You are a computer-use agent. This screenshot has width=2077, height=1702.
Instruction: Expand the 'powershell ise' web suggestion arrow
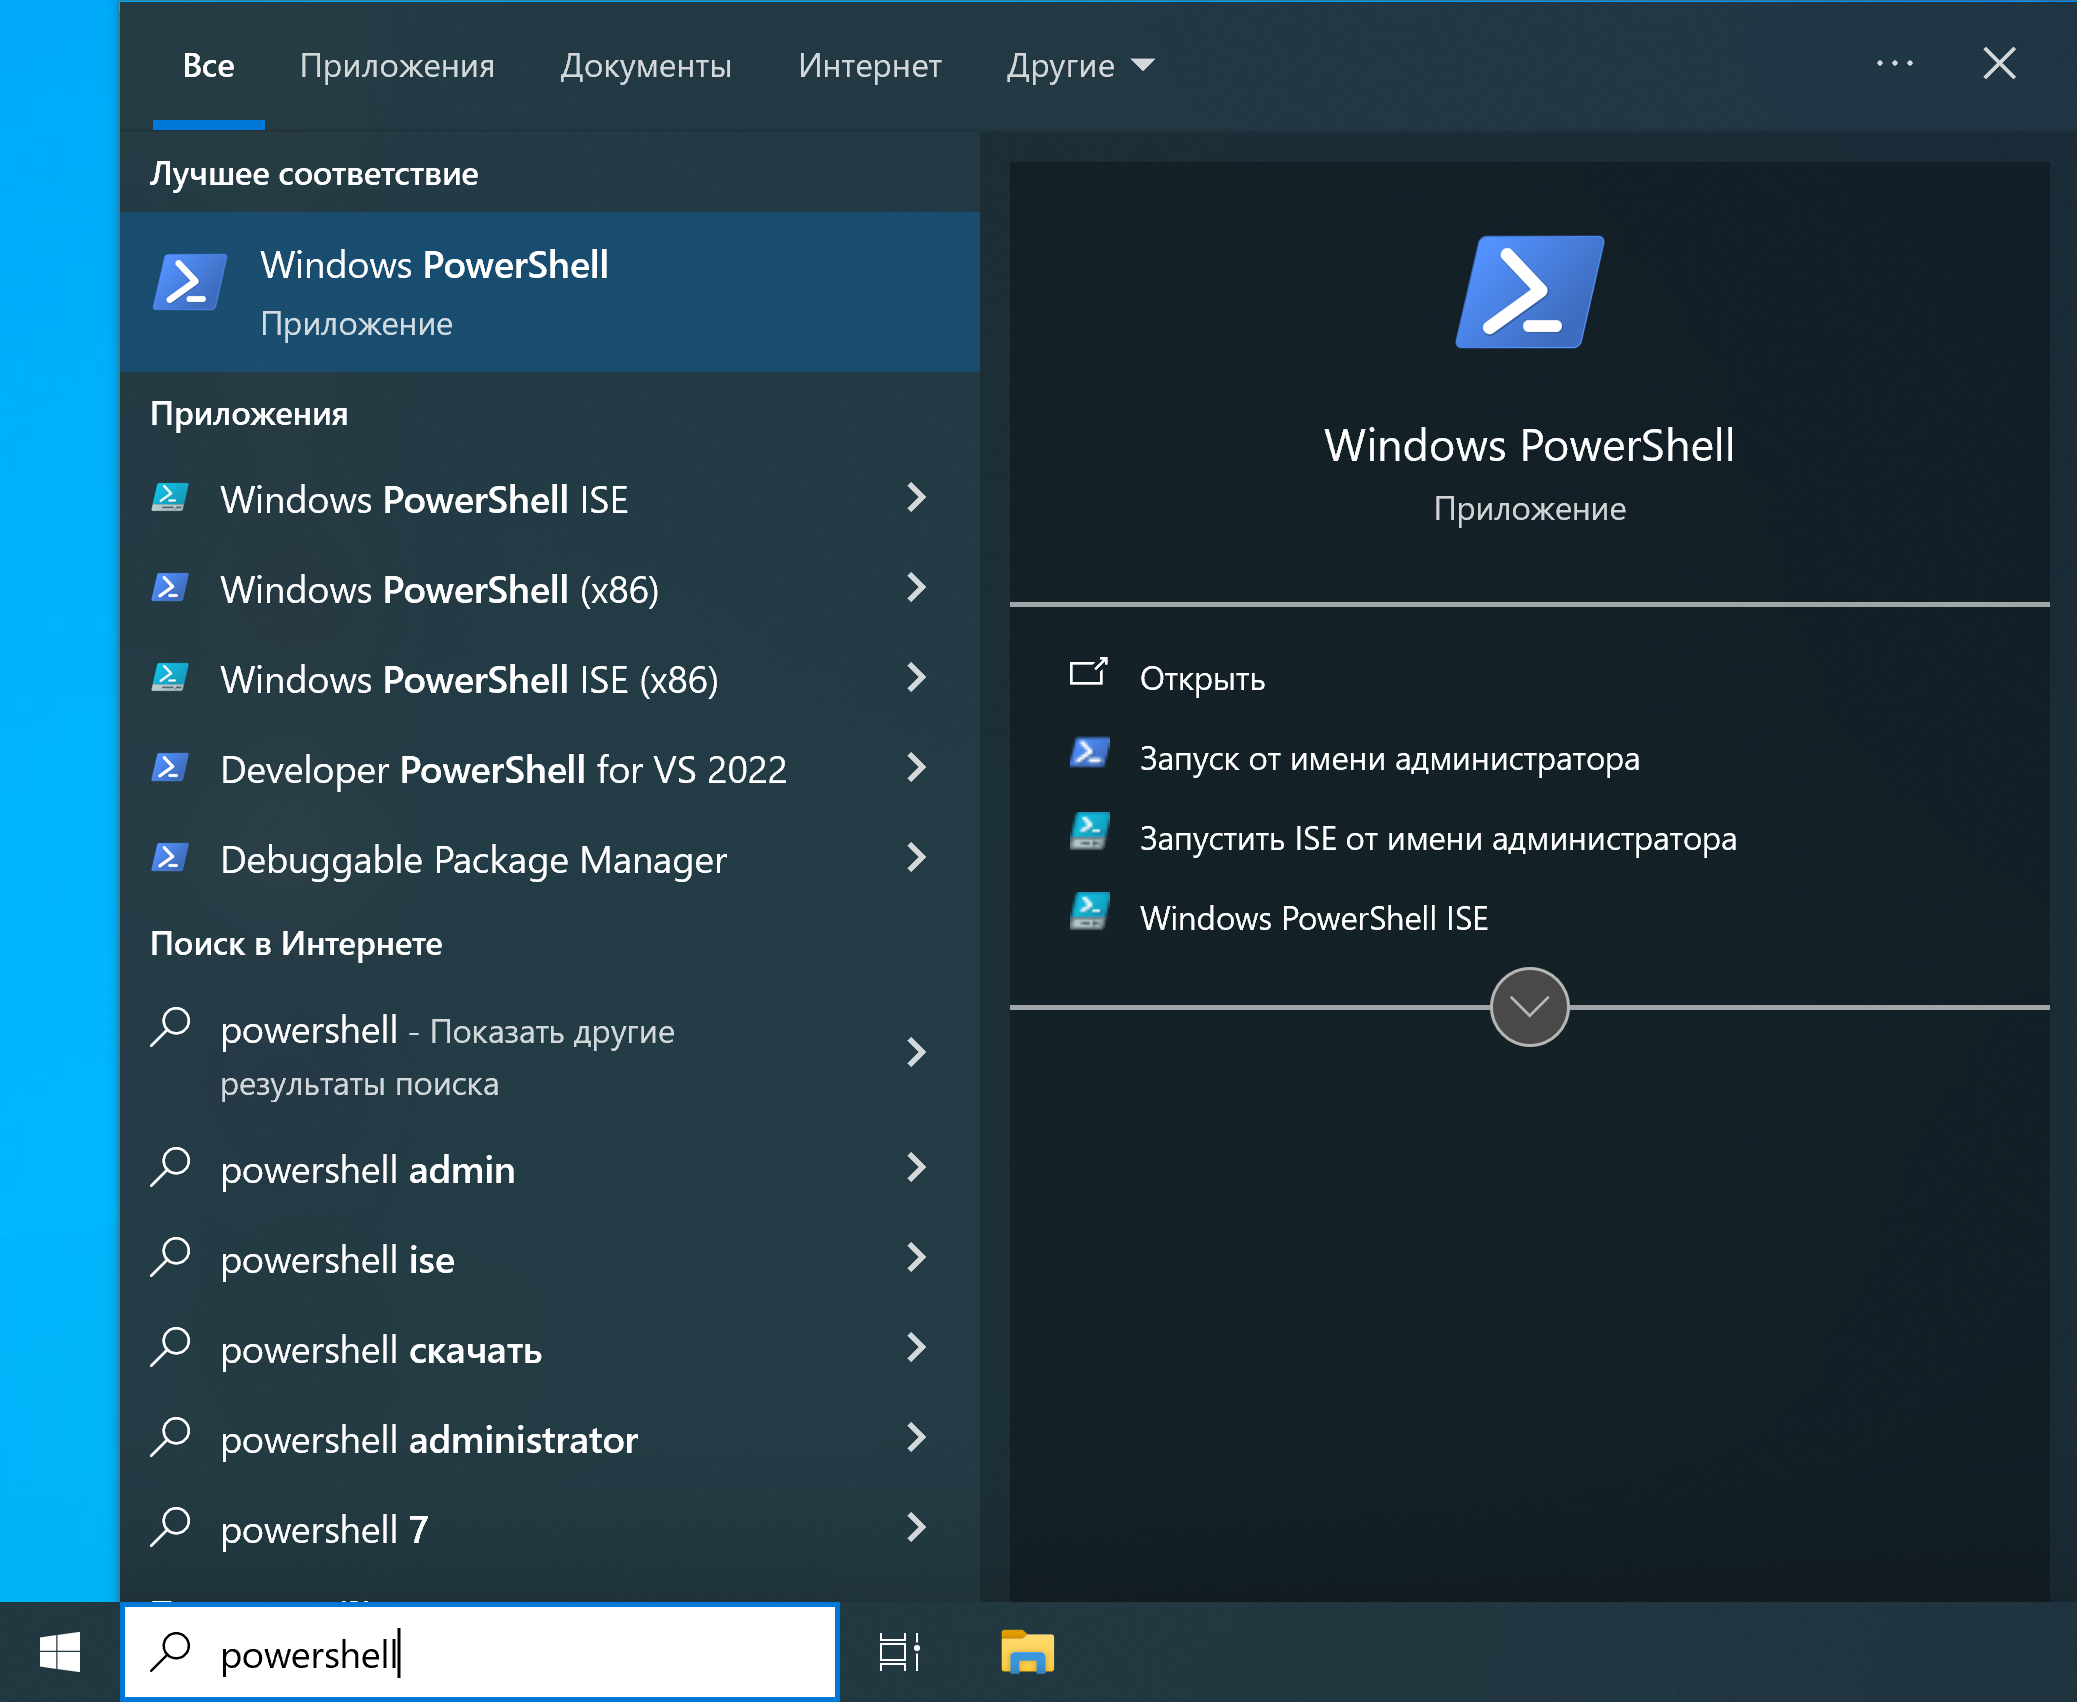coord(916,1257)
